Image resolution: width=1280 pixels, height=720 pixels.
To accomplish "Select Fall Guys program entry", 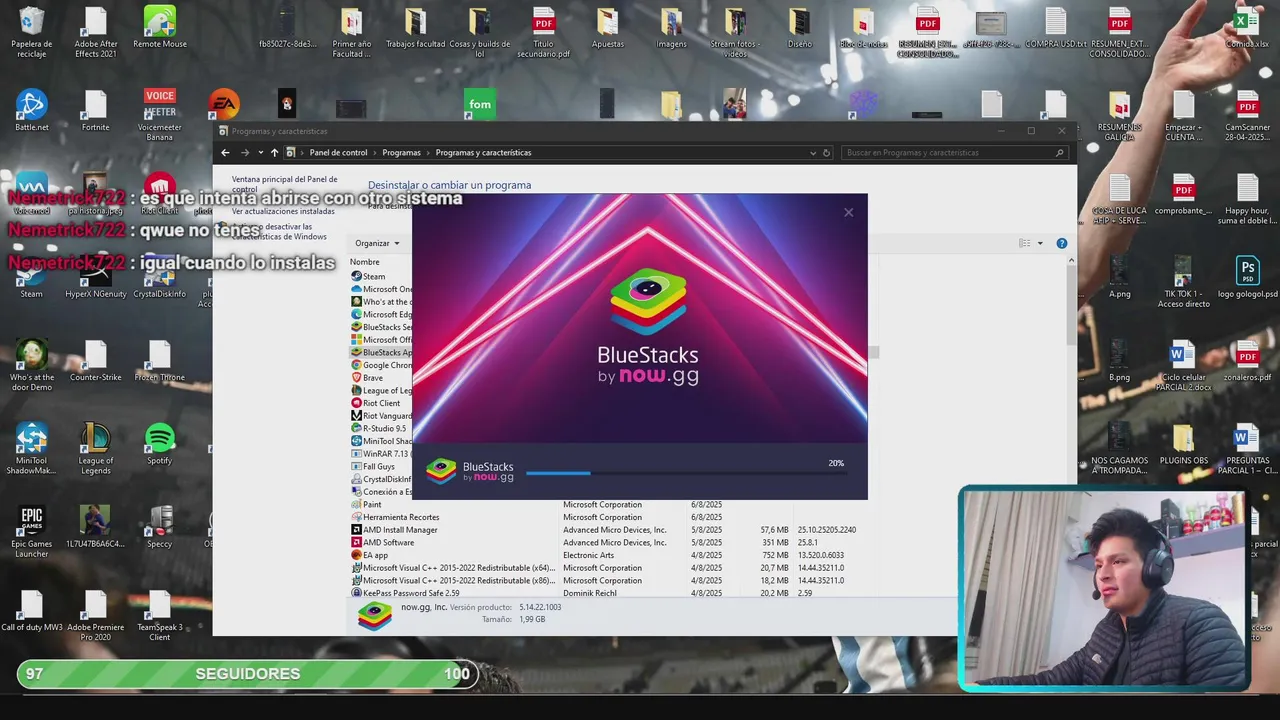I will pyautogui.click(x=380, y=466).
